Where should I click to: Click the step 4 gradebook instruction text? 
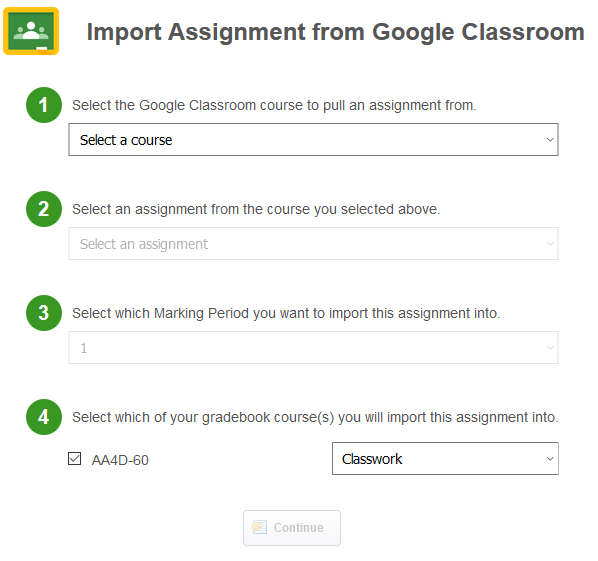click(315, 417)
